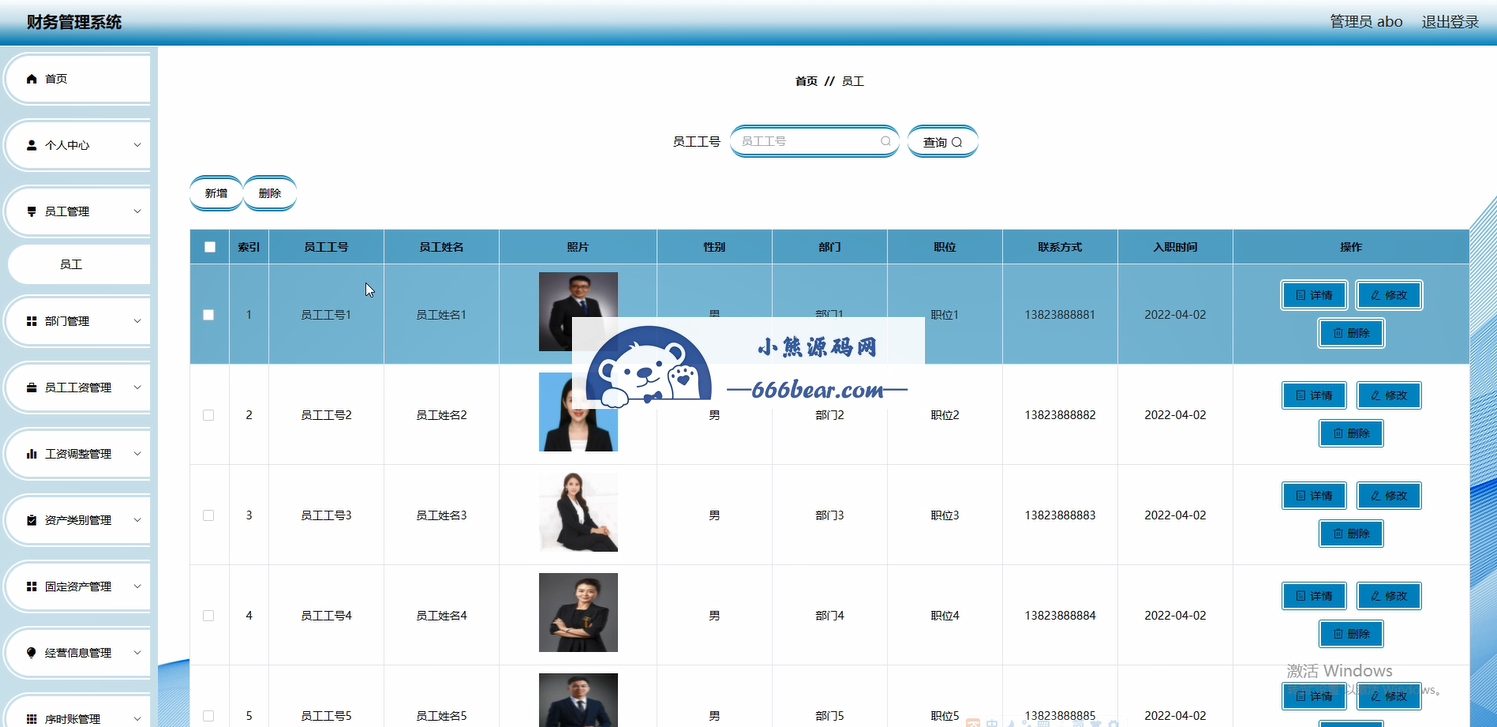Image resolution: width=1497 pixels, height=727 pixels.
Task: Click 首页 in the breadcrumb
Action: coord(806,81)
